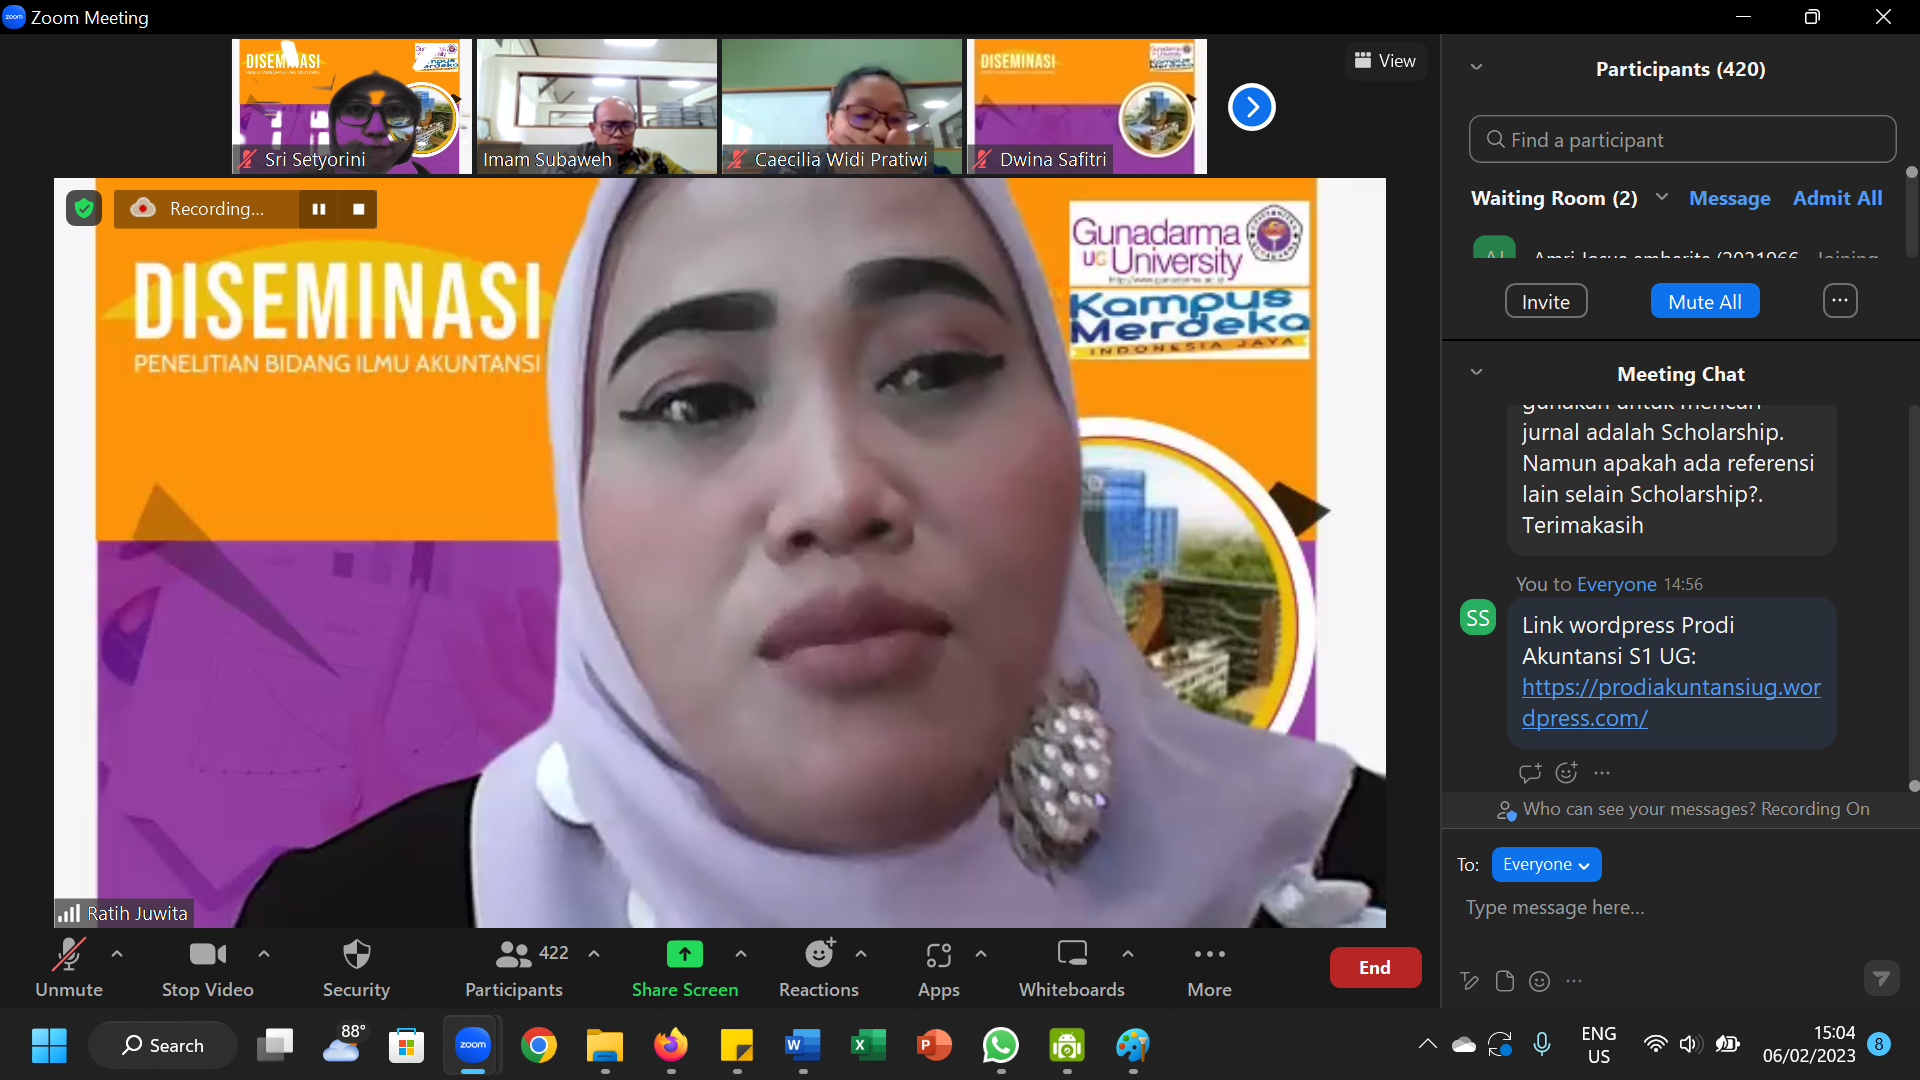Select Dwina Safitri video thumbnail

coord(1087,106)
